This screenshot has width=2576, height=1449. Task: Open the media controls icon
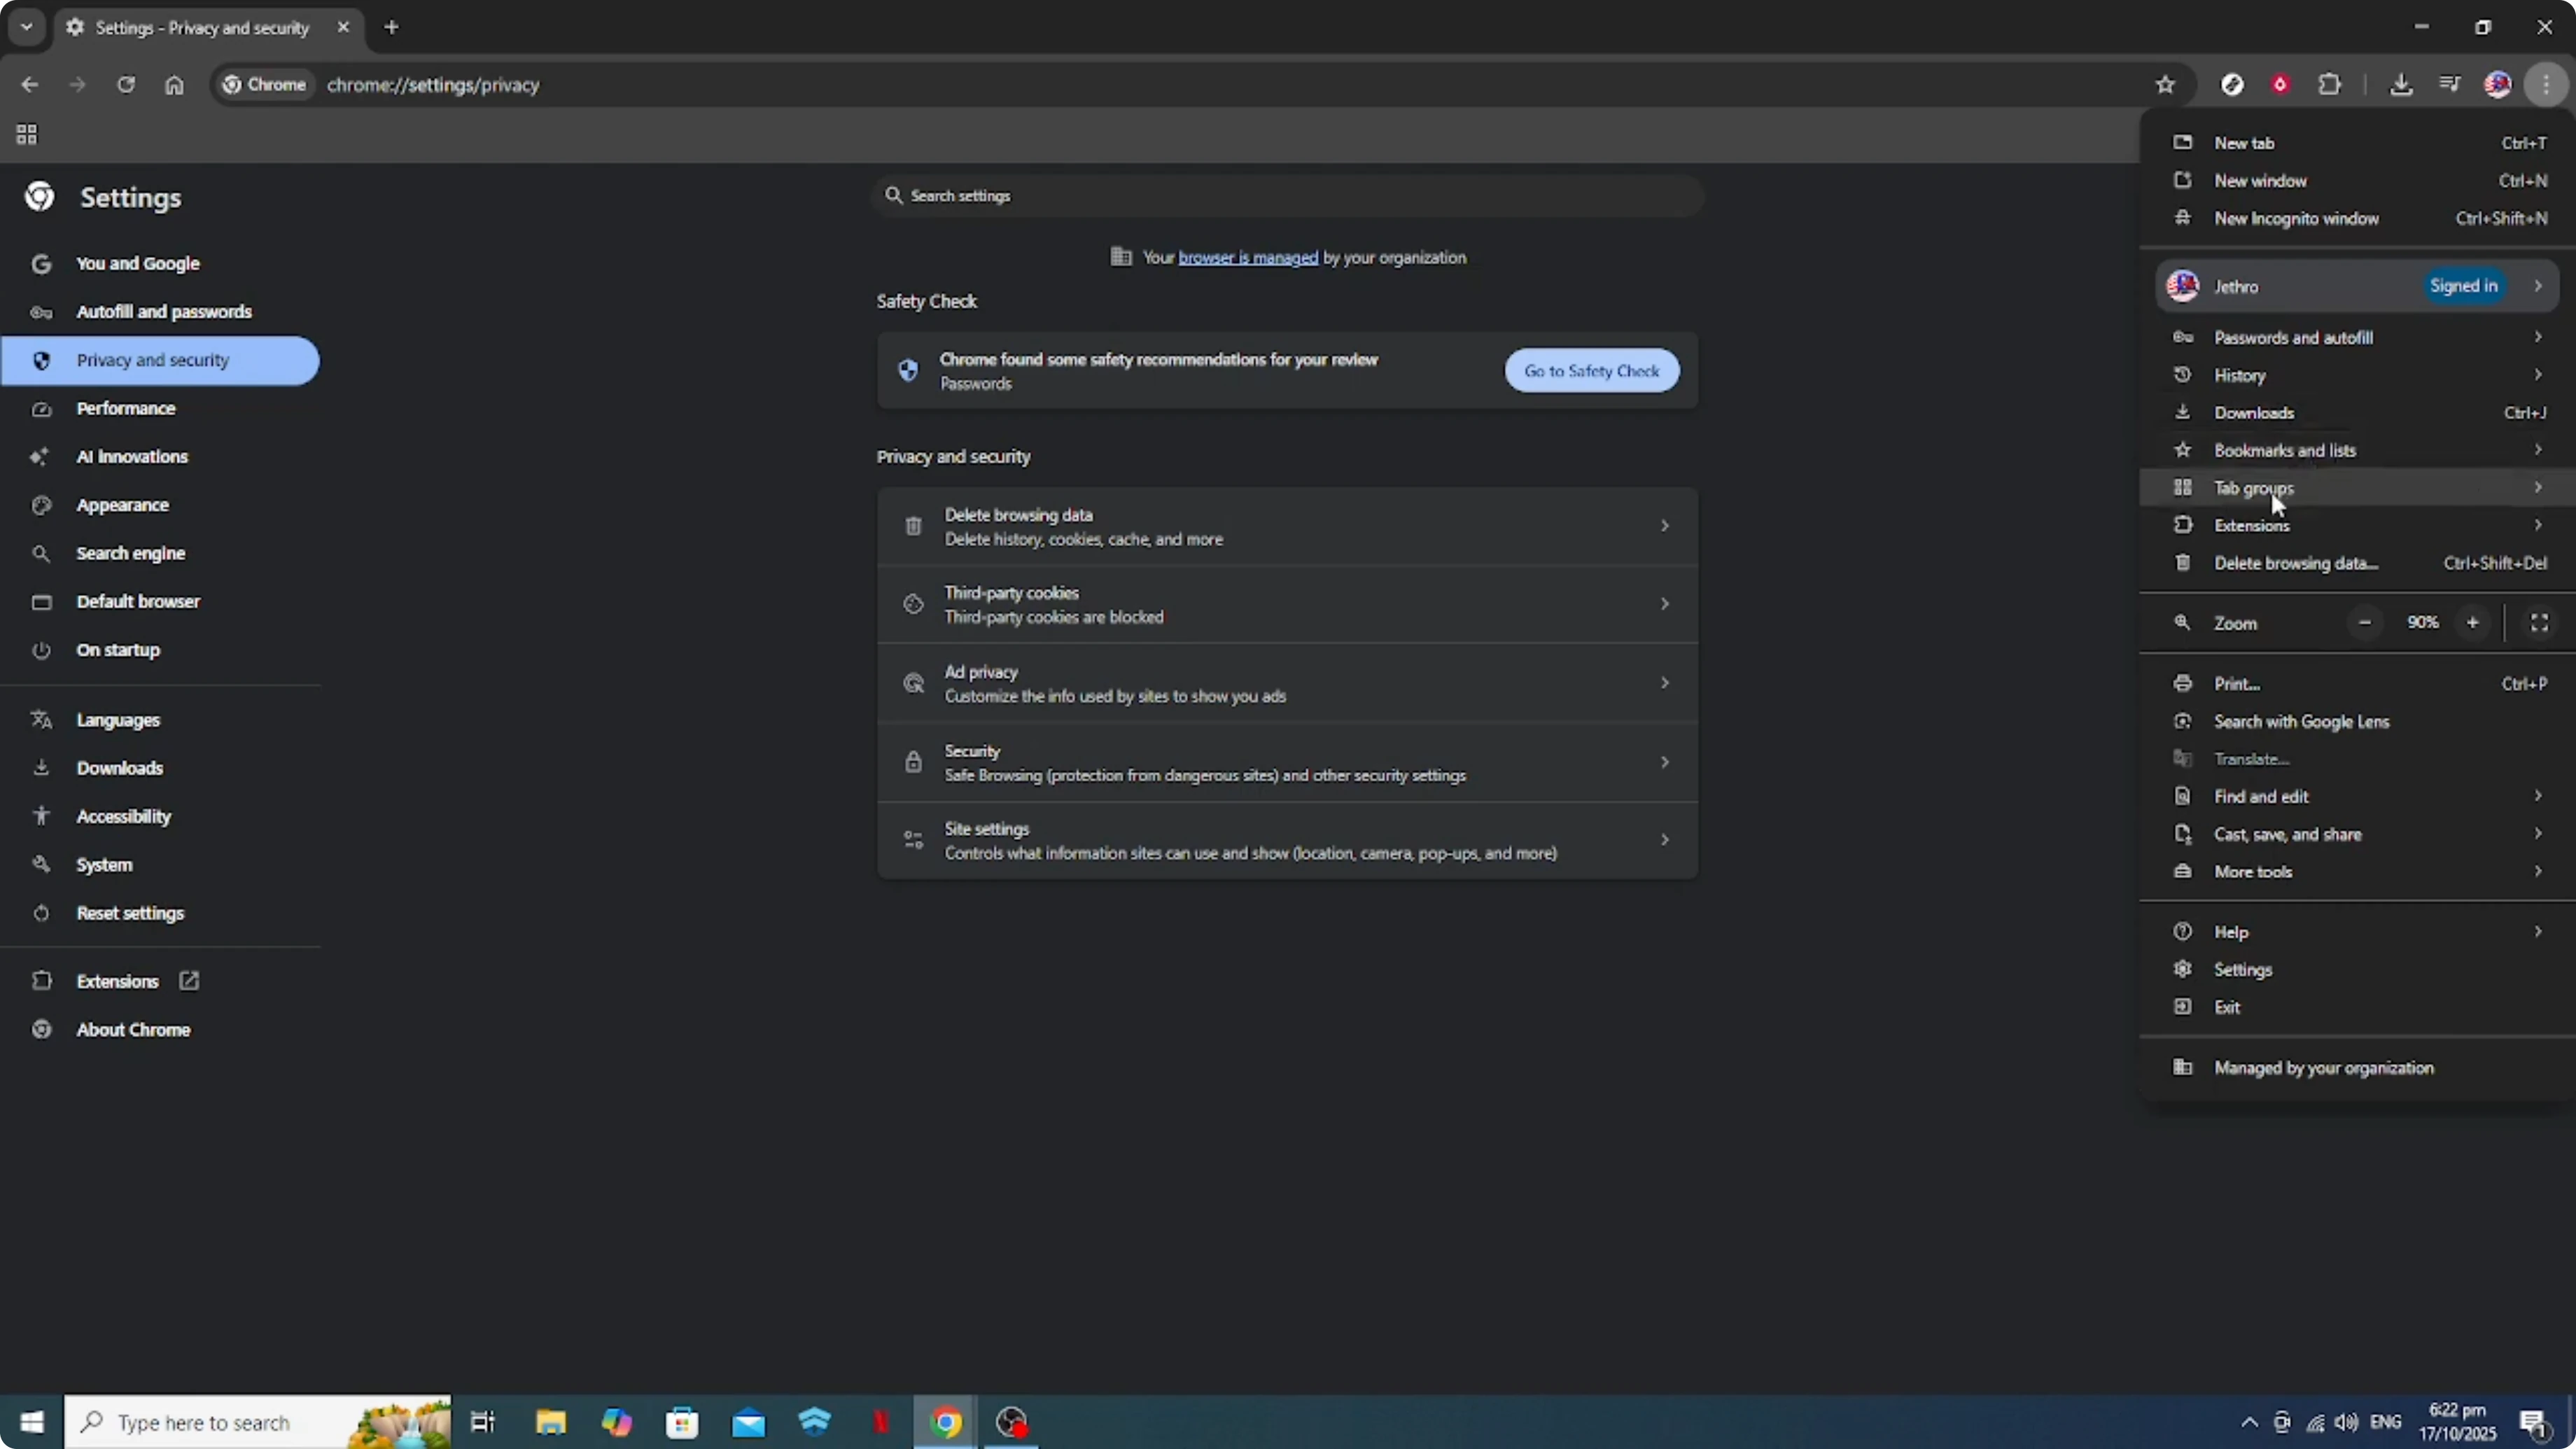tap(2450, 84)
